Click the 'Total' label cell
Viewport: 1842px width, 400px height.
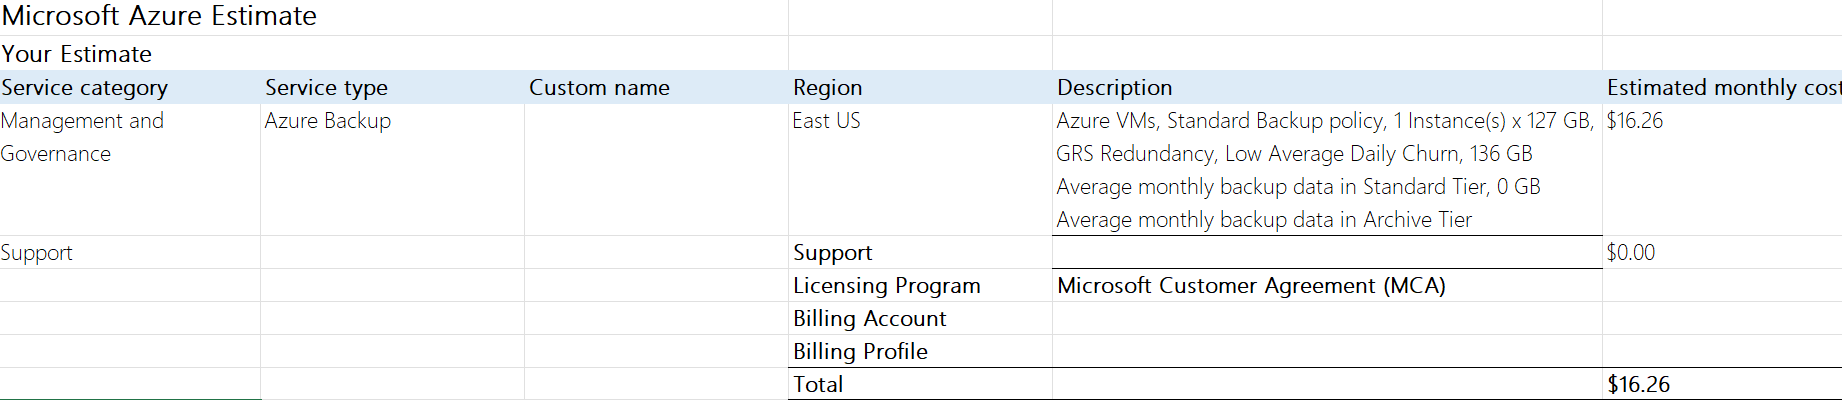(920, 384)
